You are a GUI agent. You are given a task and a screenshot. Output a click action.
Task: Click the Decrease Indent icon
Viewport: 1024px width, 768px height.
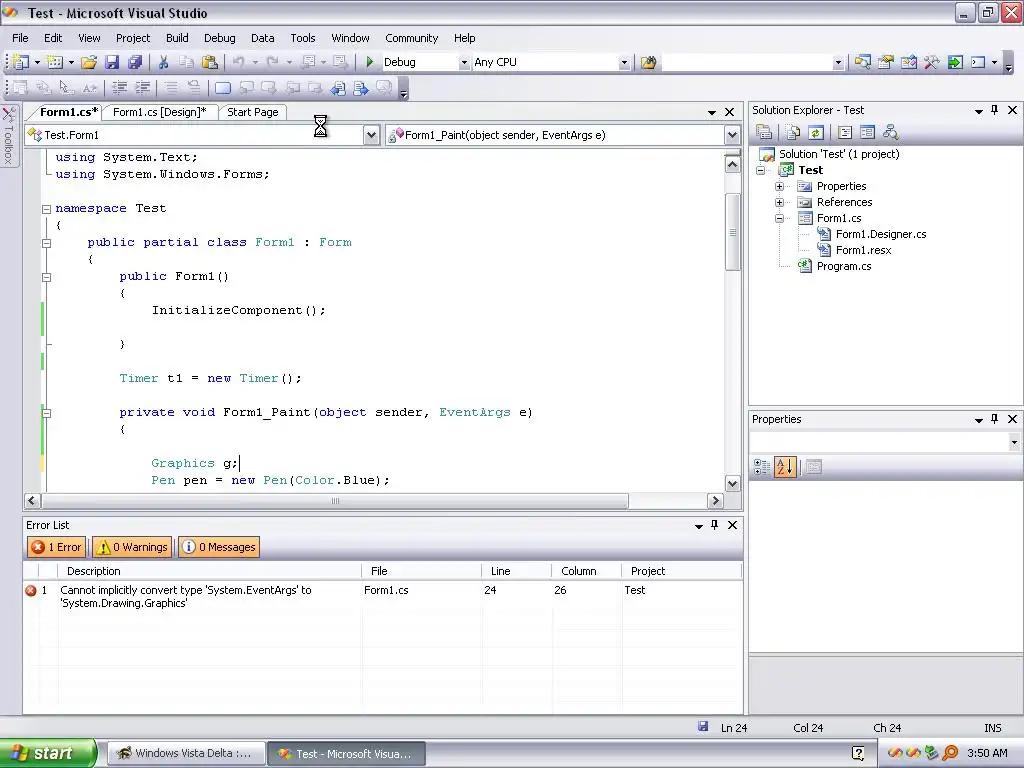click(x=120, y=88)
